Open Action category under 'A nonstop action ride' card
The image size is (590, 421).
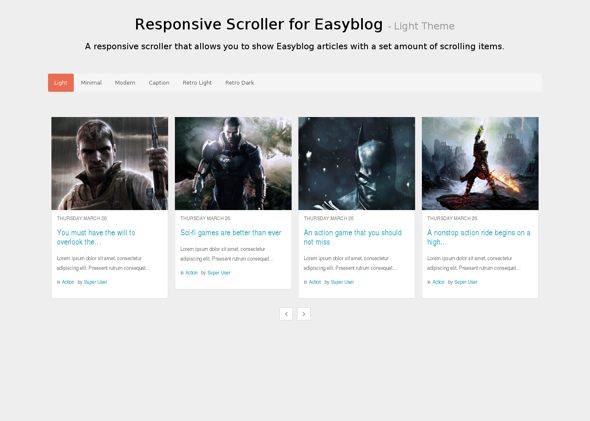click(438, 282)
